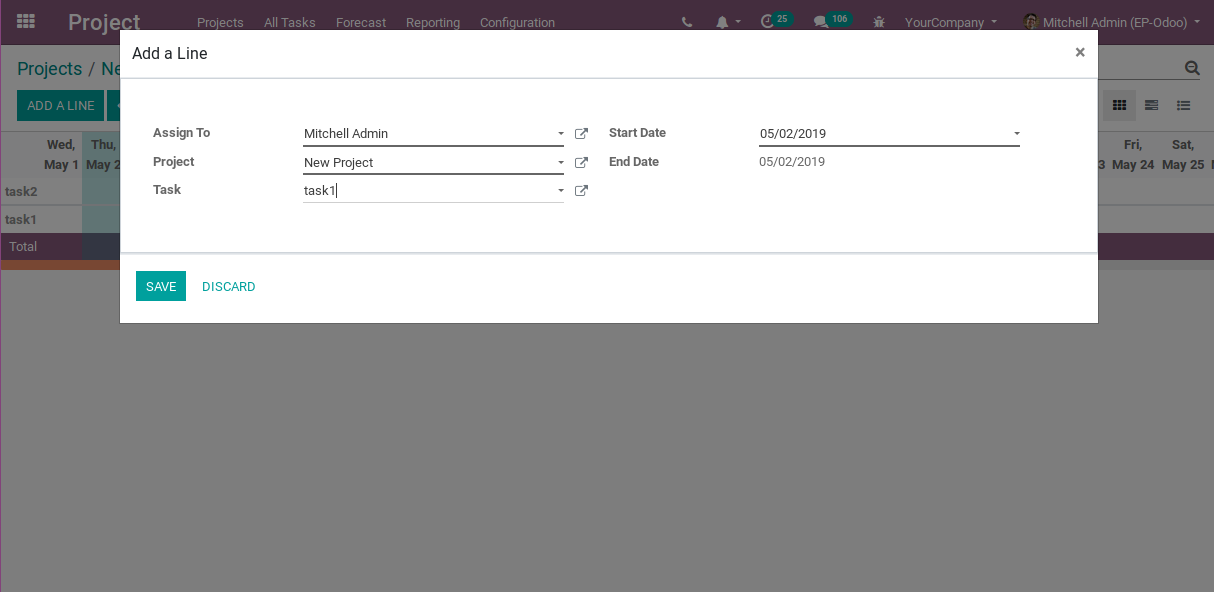Screen dimensions: 1214x592
Task: Open the Configuration menu
Action: pyautogui.click(x=517, y=22)
